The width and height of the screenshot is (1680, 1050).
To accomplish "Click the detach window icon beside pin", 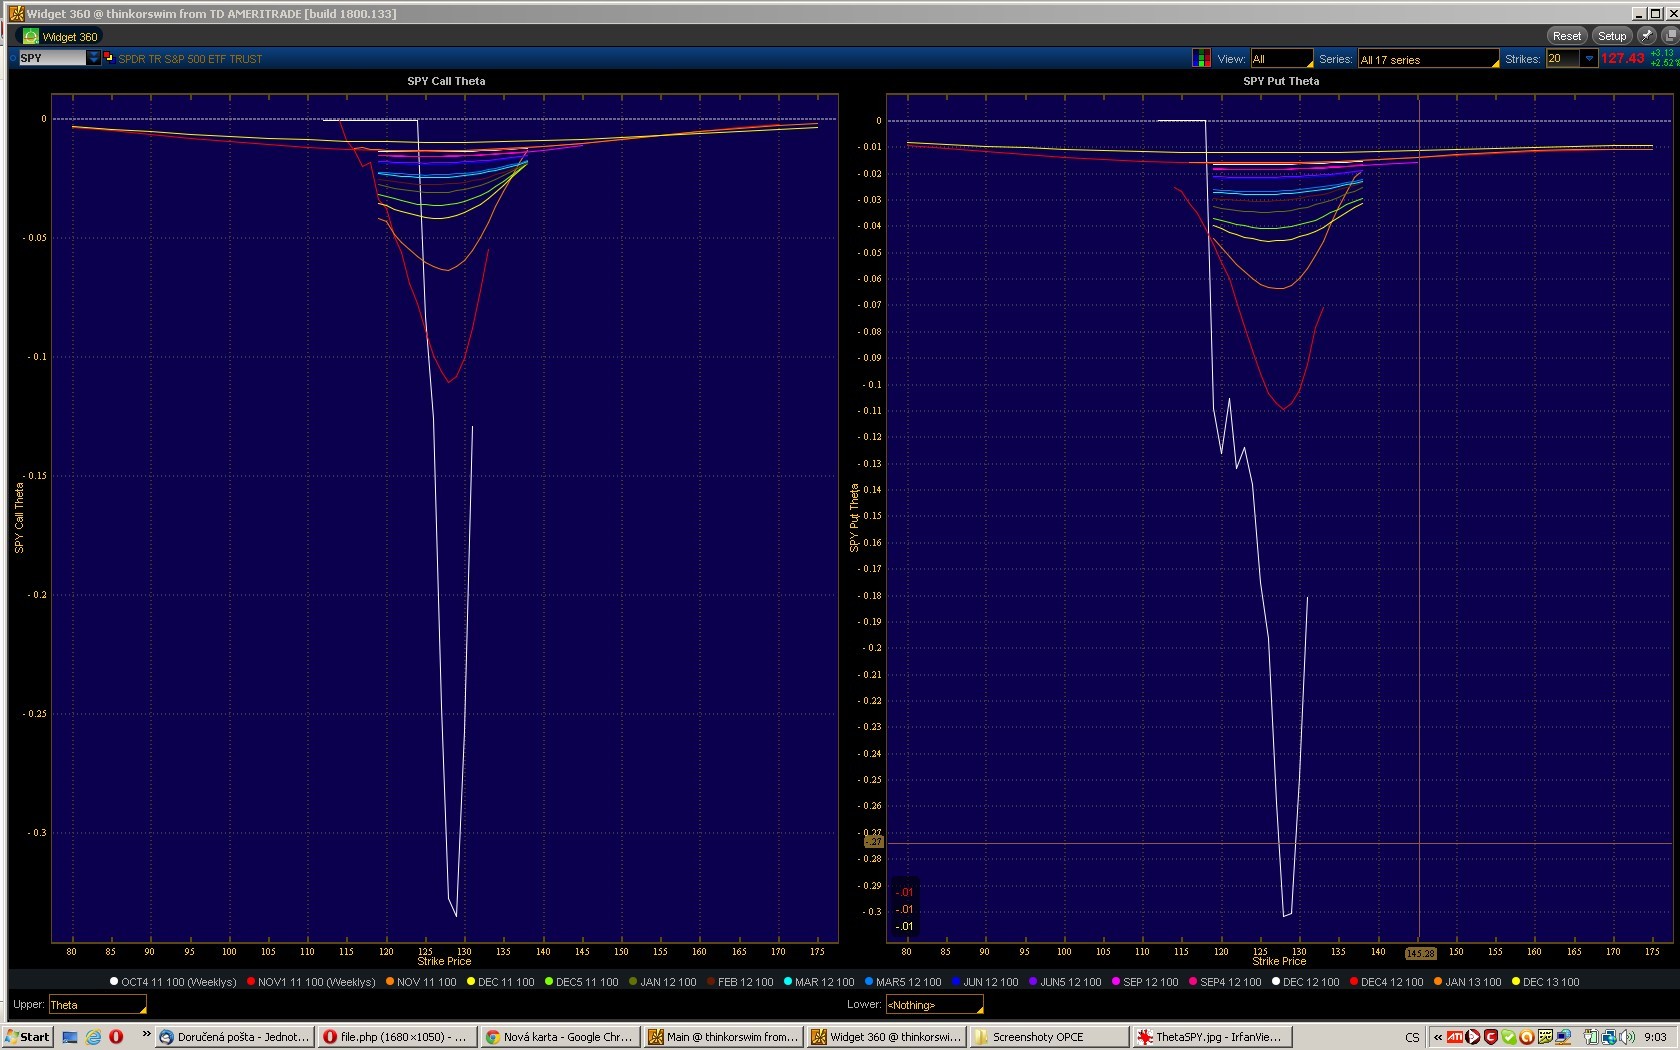I will click(1669, 35).
